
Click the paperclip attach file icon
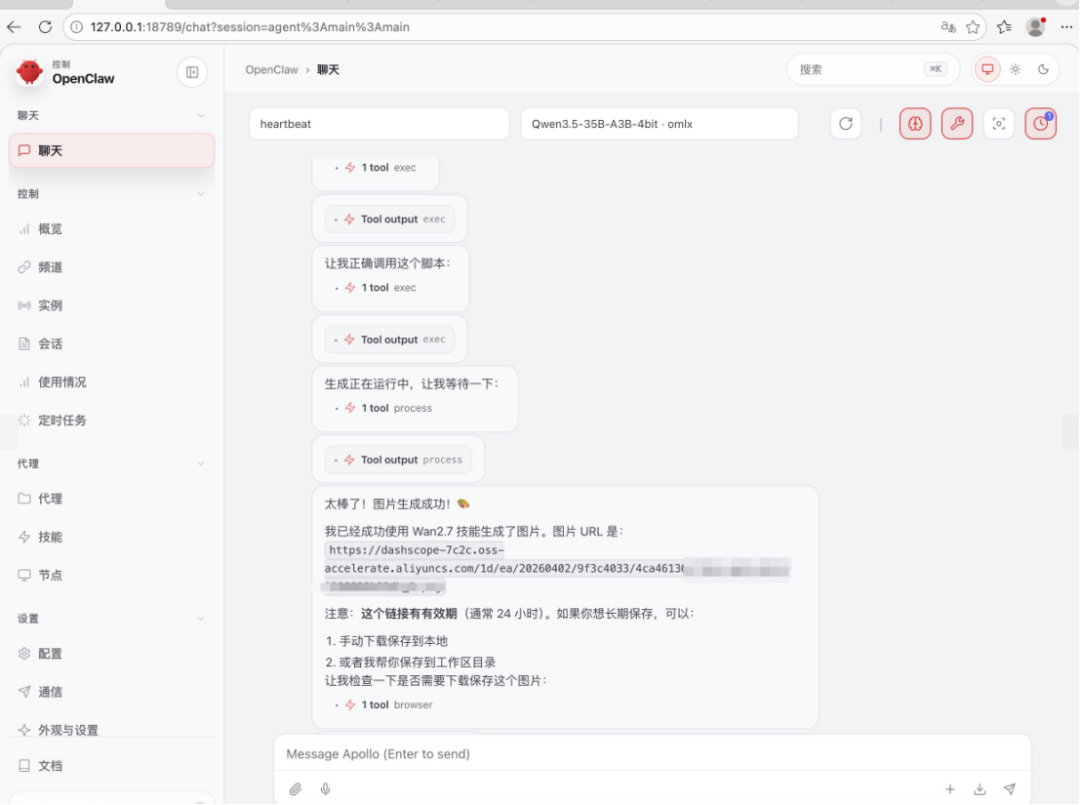[x=296, y=789]
